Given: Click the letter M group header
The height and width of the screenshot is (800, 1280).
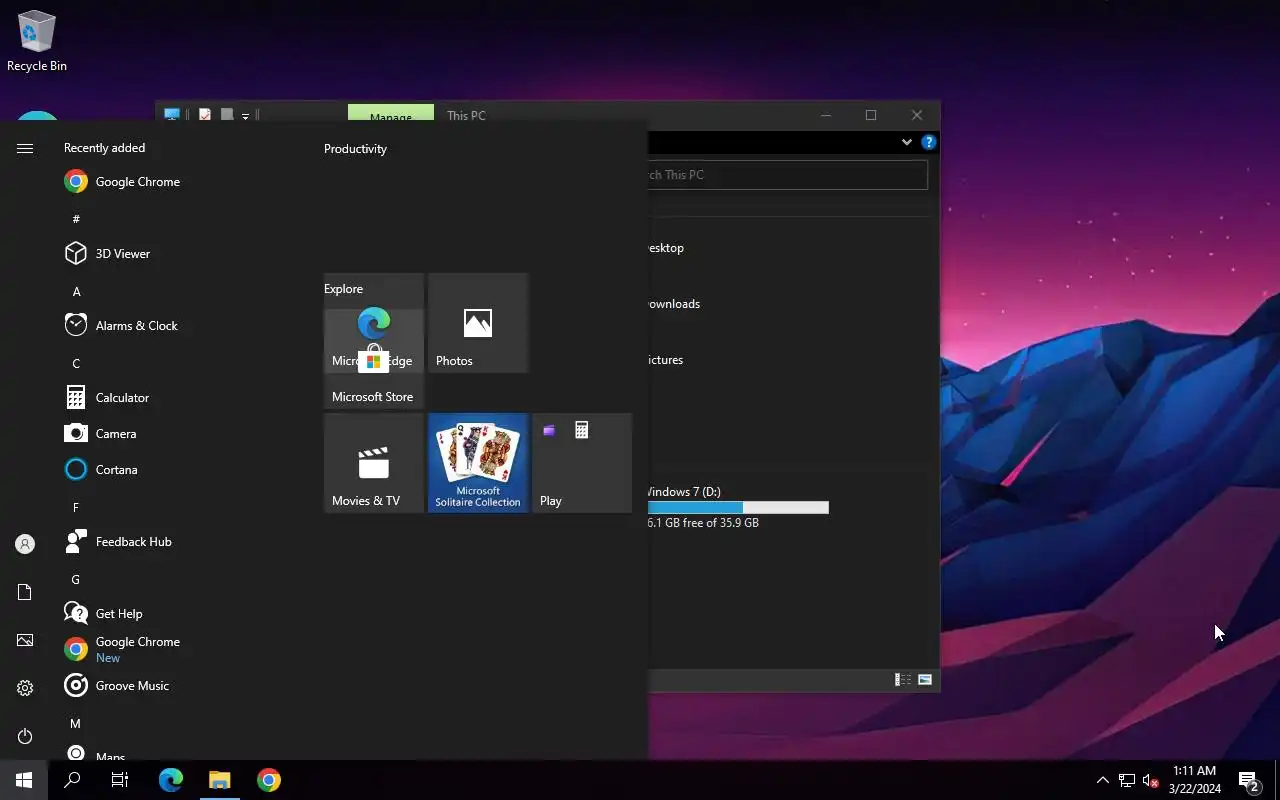Looking at the screenshot, I should click(x=76, y=723).
